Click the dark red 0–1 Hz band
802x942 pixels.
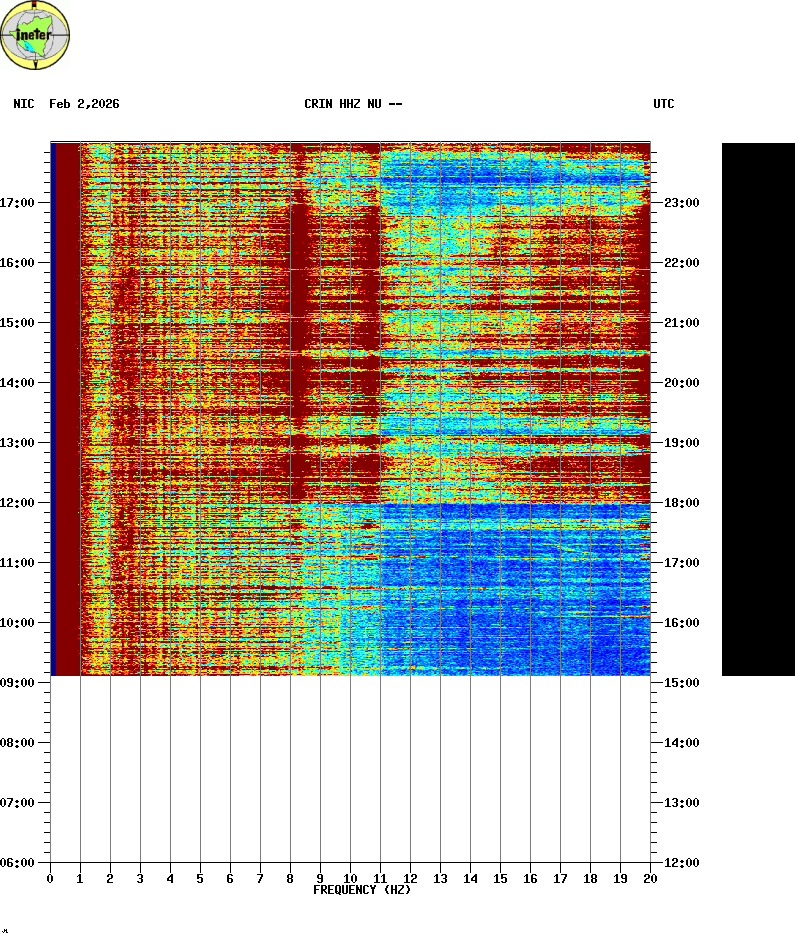tap(66, 409)
